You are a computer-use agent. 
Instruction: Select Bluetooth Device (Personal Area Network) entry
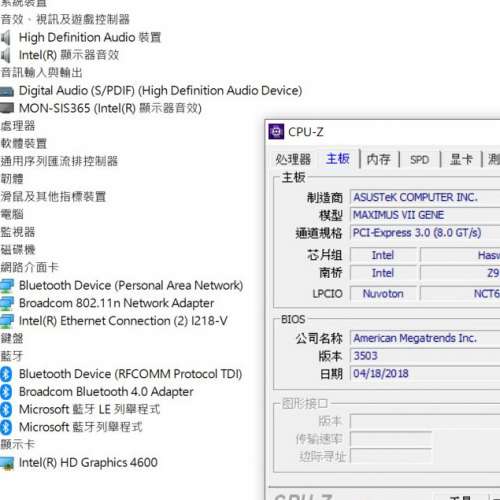click(x=131, y=286)
